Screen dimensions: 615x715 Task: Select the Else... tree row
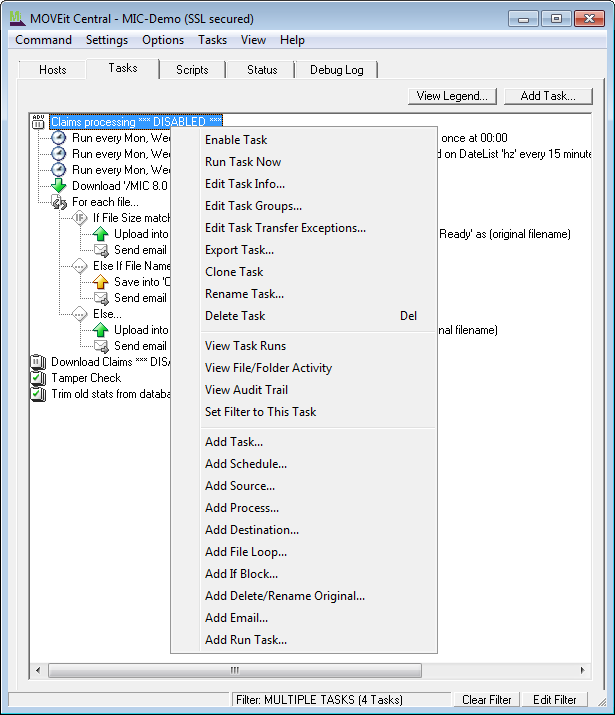click(107, 314)
